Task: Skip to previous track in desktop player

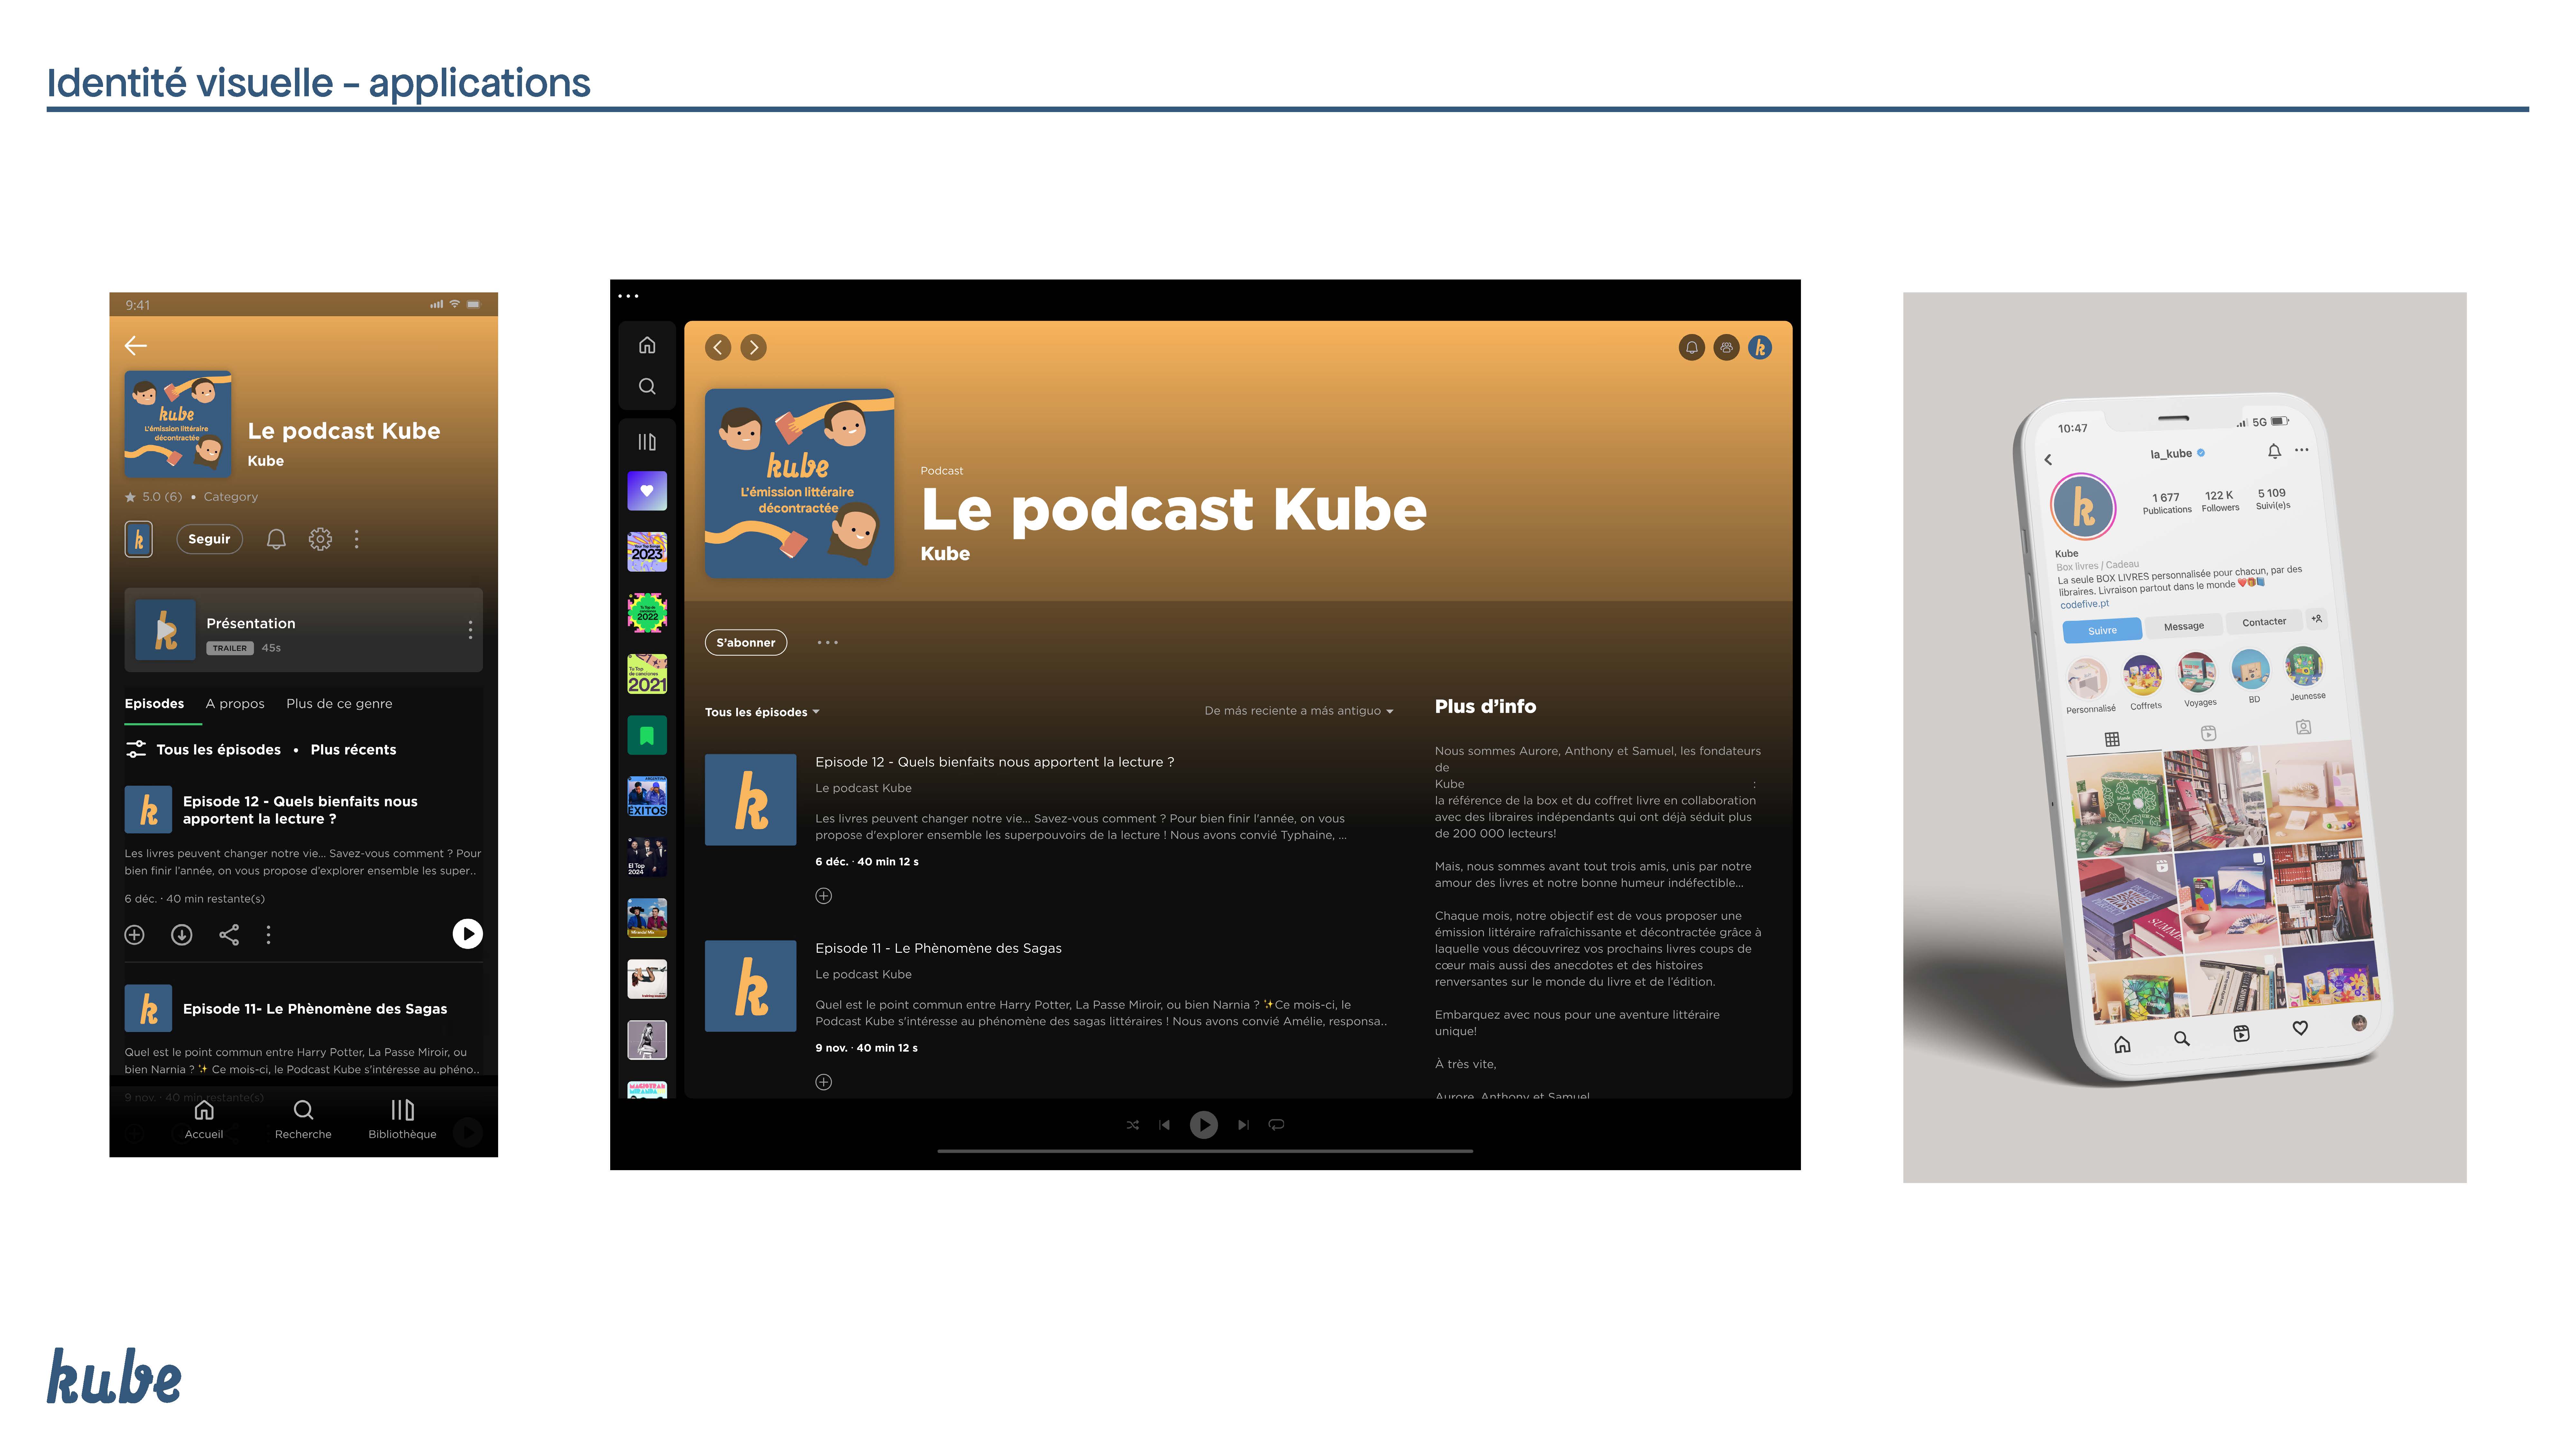Action: point(1164,1125)
